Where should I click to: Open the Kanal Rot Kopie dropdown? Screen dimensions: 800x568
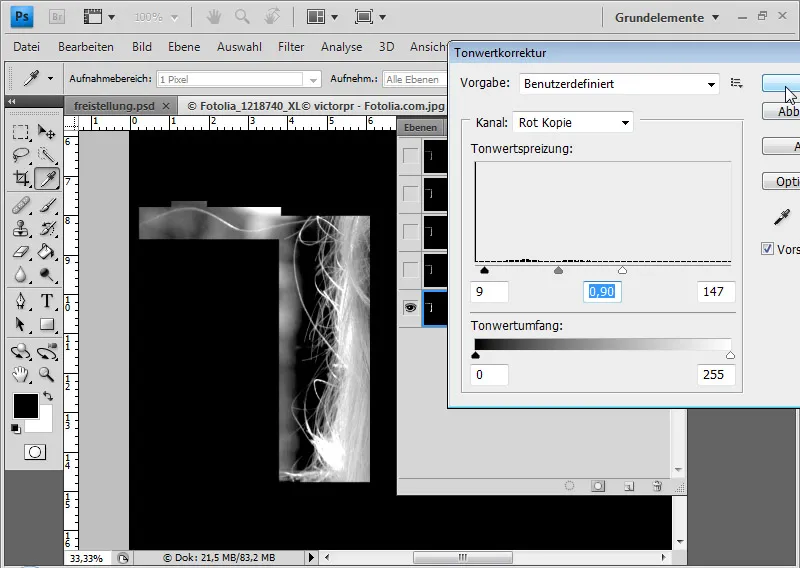click(x=572, y=122)
